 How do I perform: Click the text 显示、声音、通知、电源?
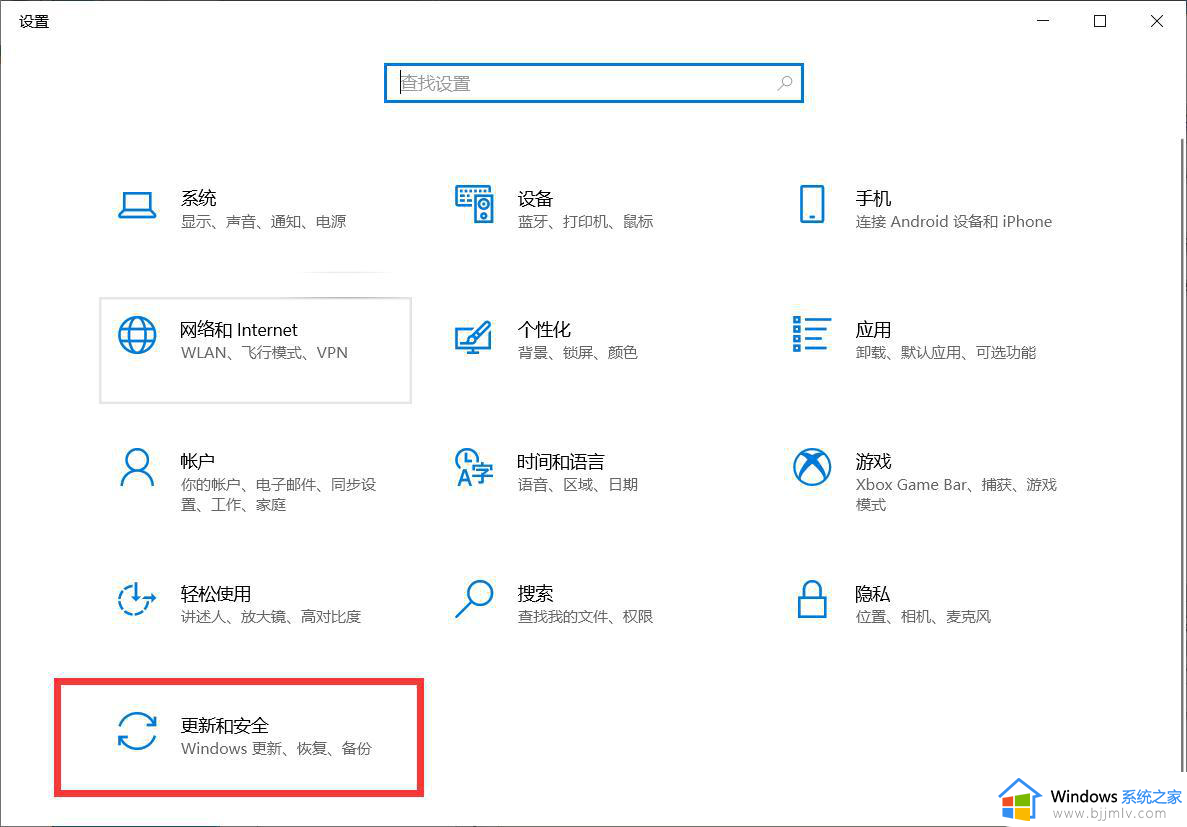263,221
